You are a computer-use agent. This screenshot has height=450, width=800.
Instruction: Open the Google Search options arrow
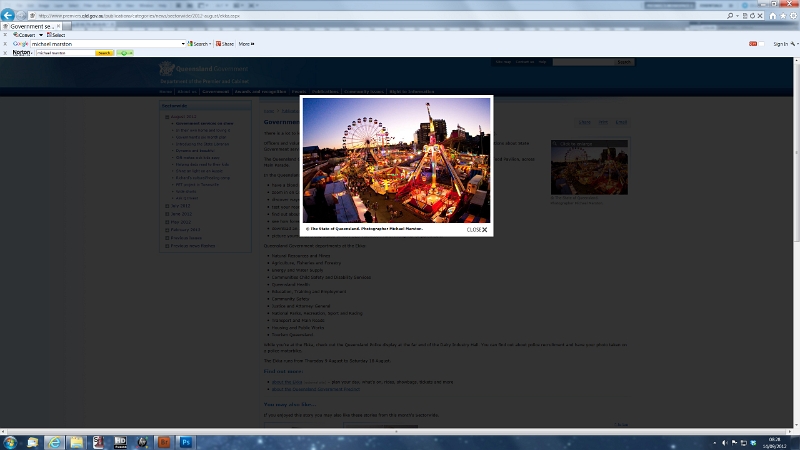tap(210, 44)
